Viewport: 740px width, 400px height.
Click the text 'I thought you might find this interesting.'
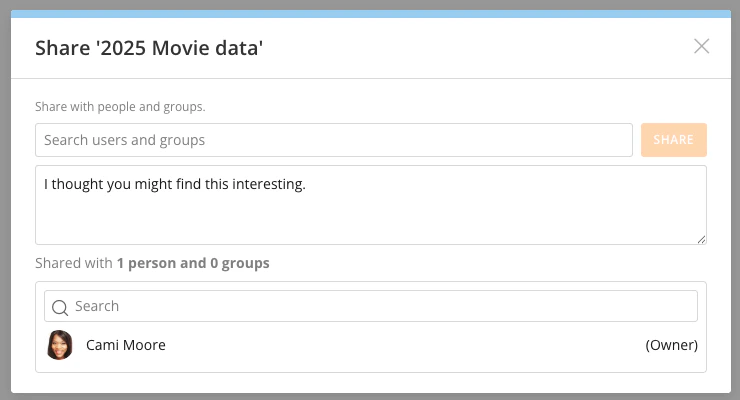(174, 185)
